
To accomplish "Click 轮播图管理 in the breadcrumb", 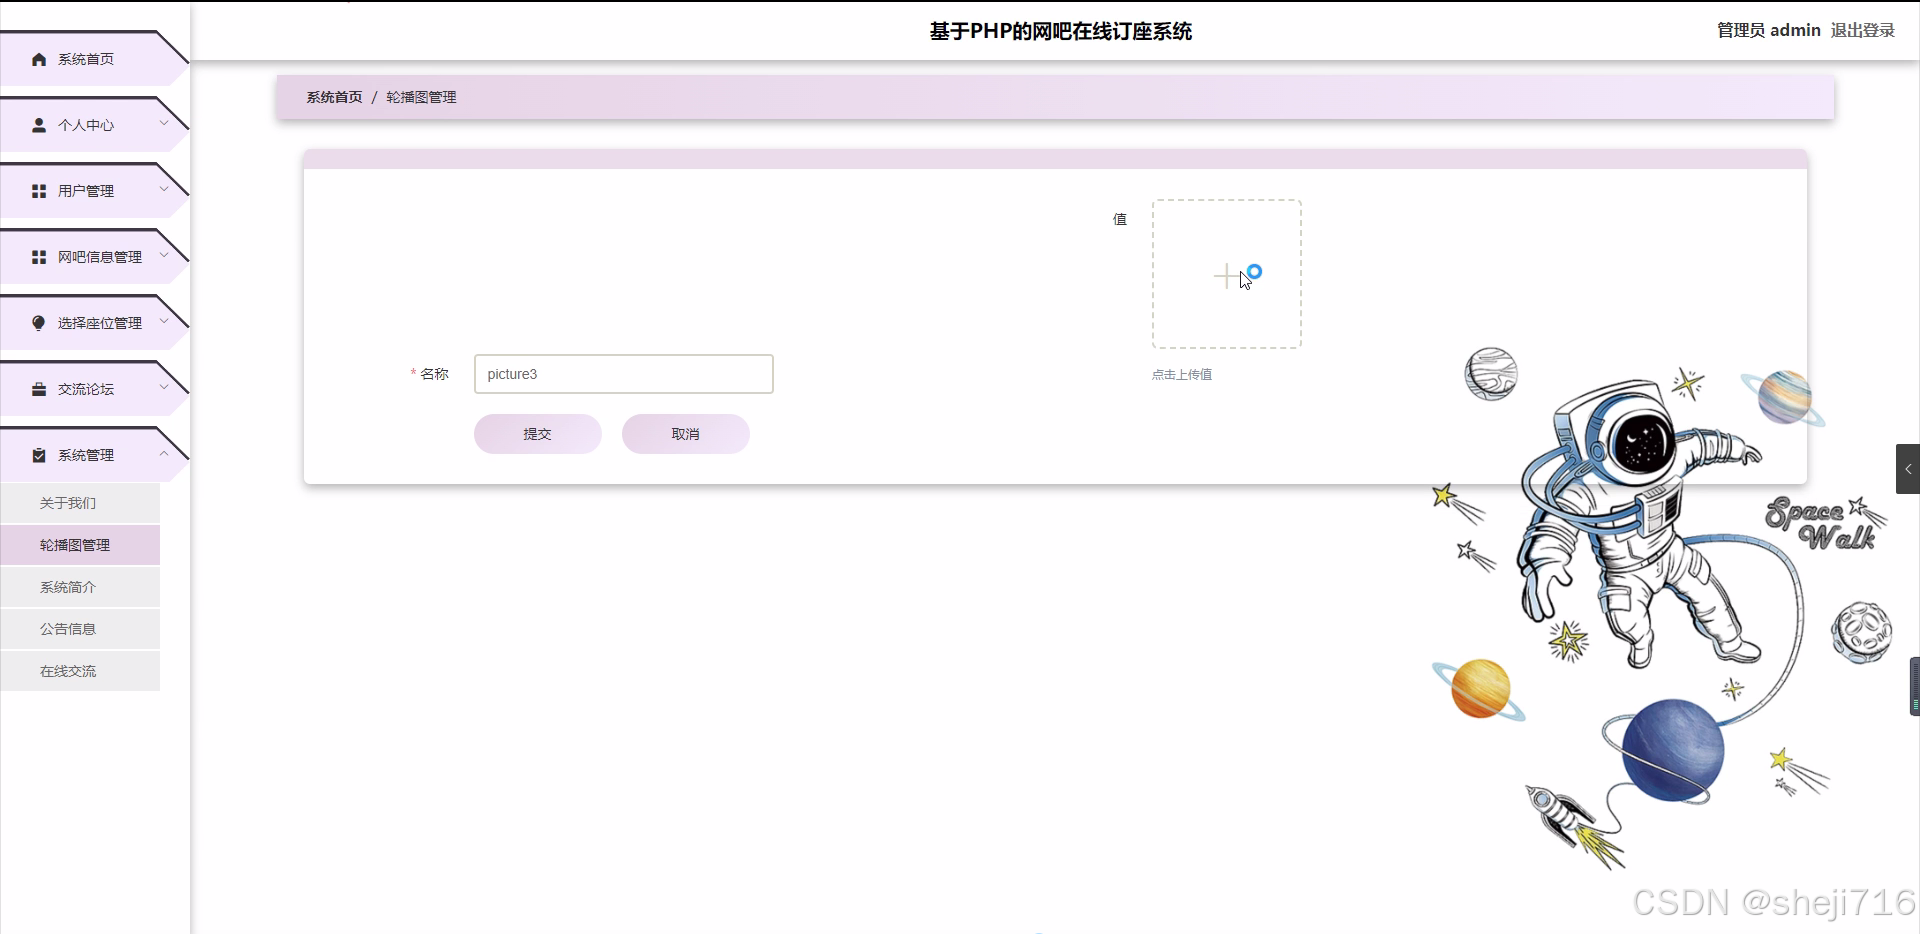I will (421, 97).
